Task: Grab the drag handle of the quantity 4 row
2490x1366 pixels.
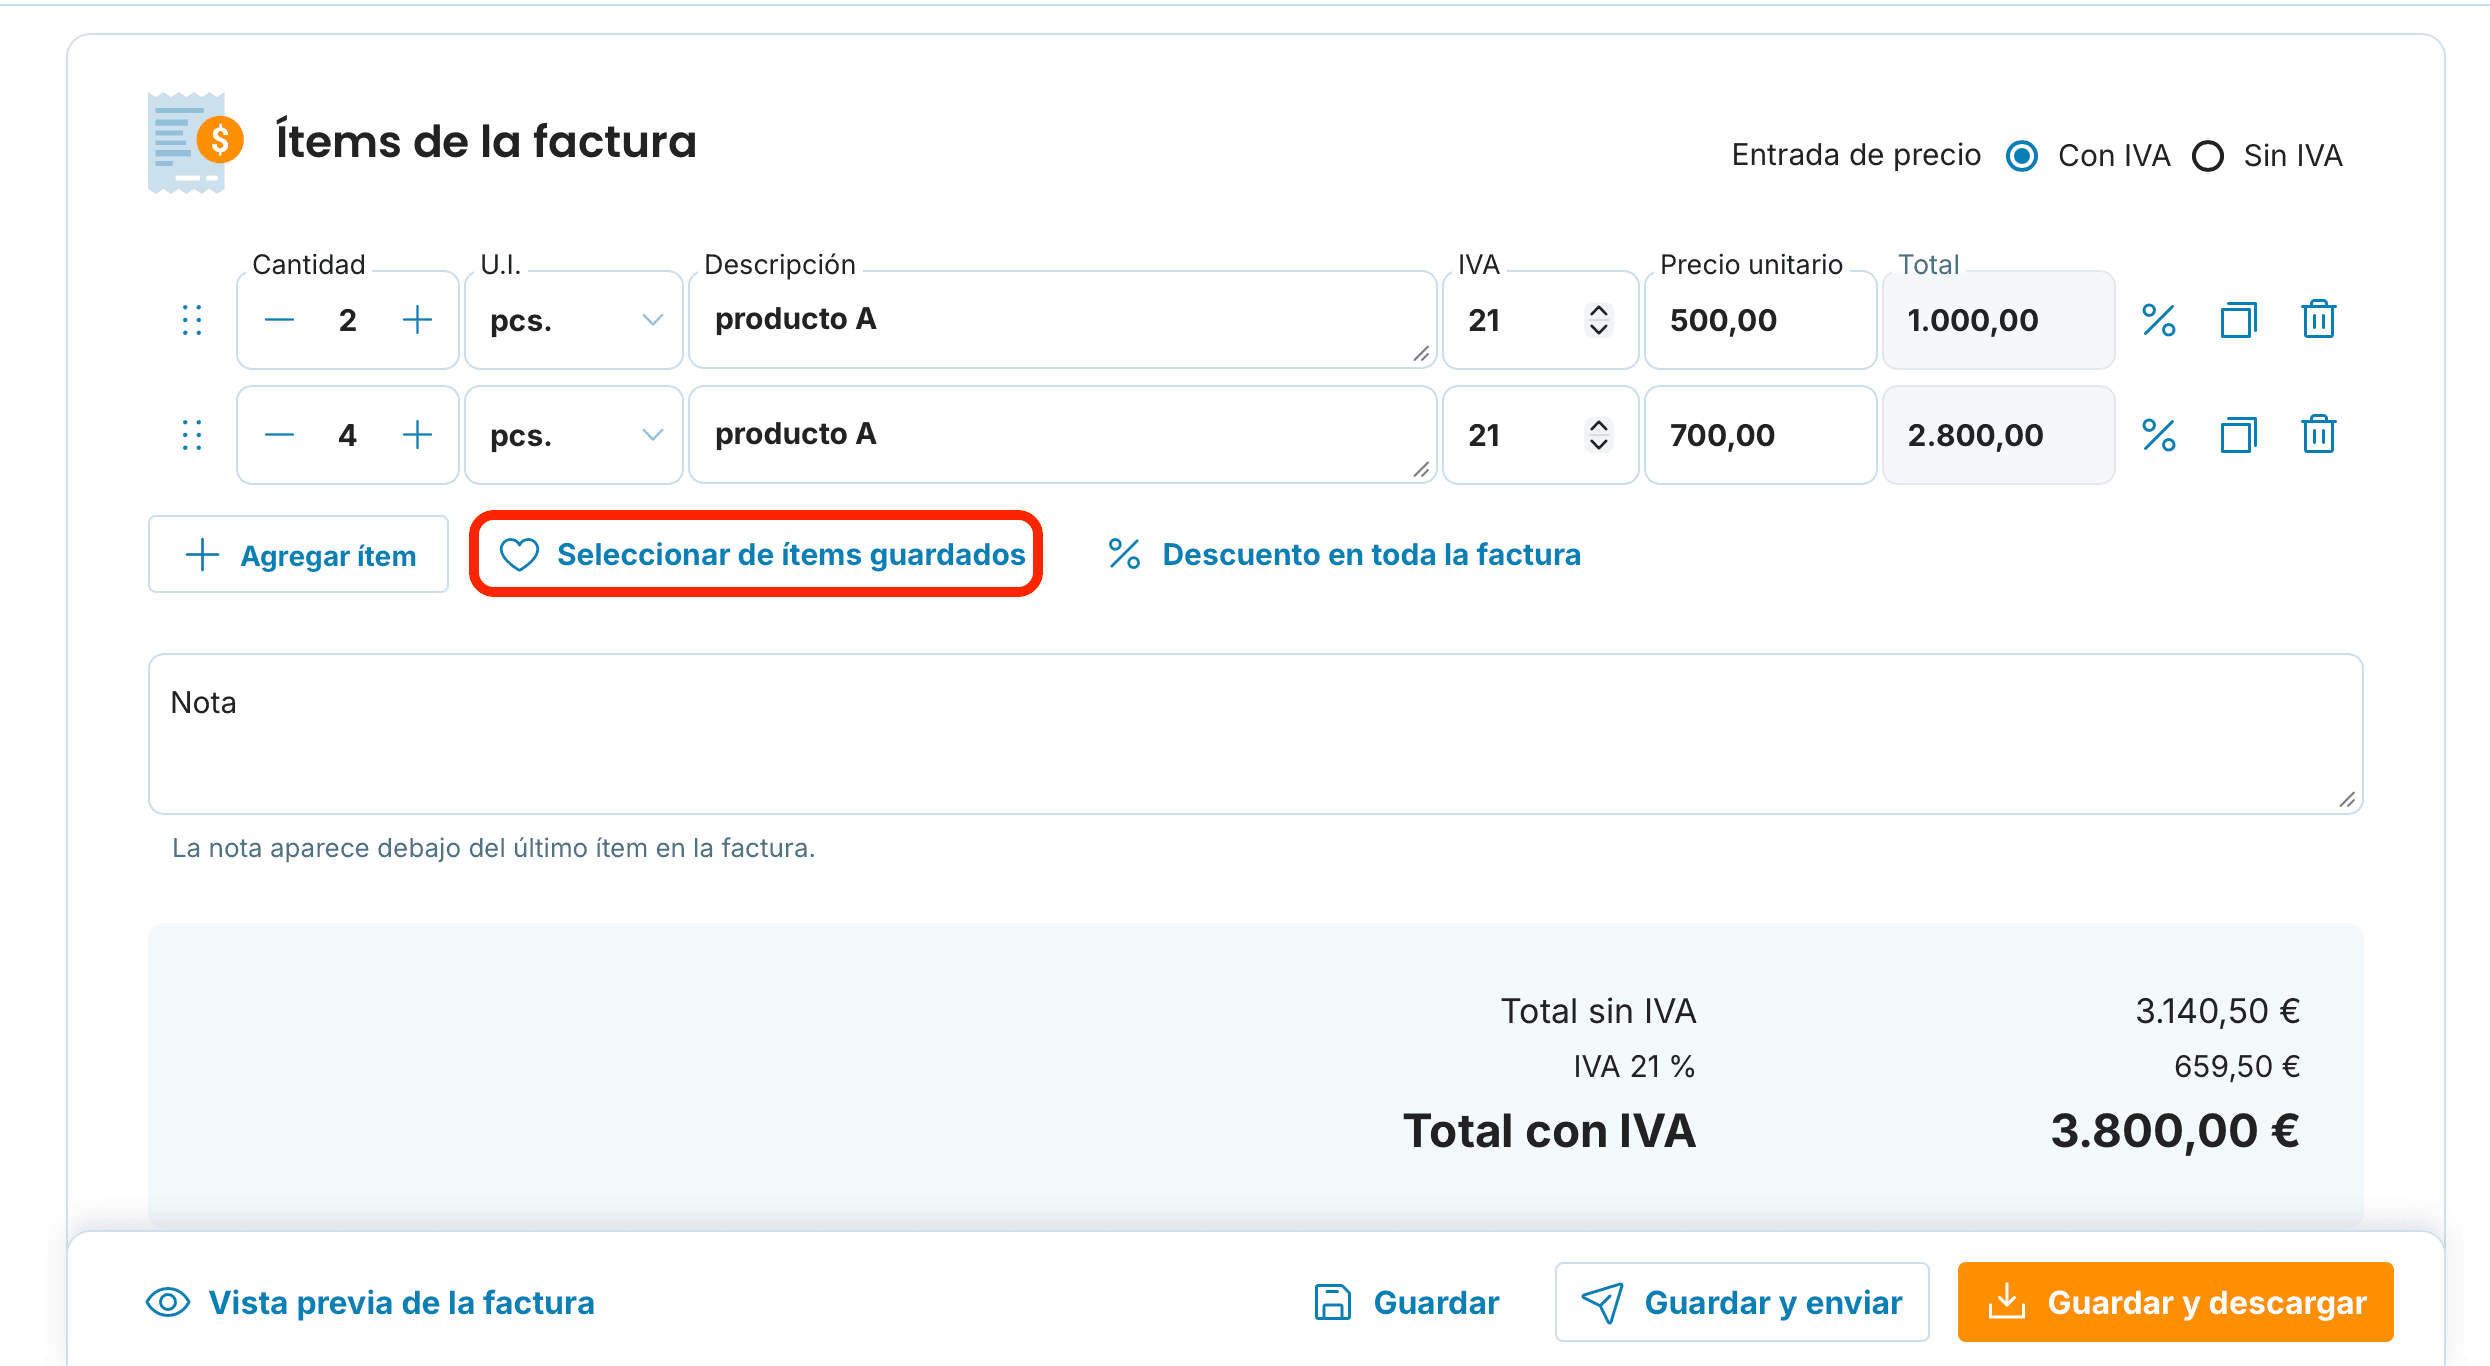Action: (x=192, y=435)
